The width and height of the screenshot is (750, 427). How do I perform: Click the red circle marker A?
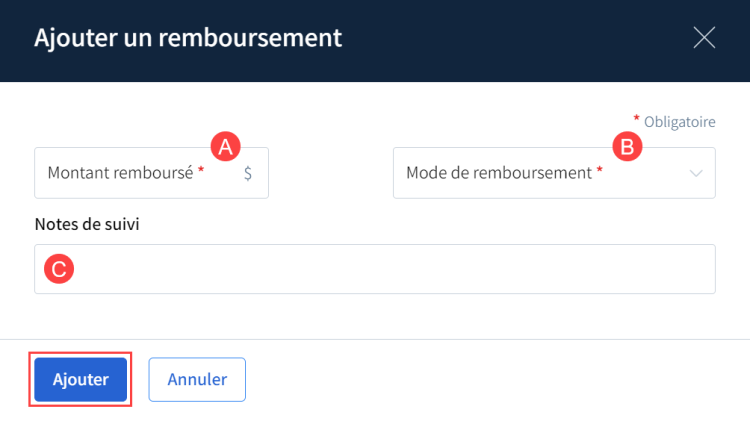225,146
